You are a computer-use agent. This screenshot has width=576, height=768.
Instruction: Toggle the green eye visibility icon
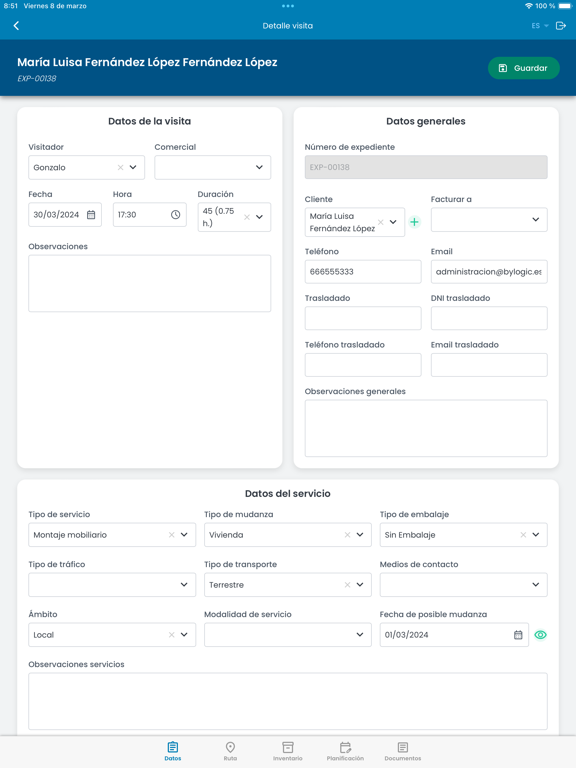540,635
